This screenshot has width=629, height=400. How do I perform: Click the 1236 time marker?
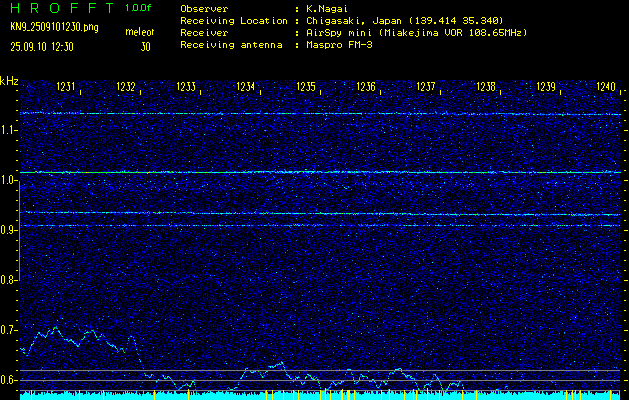[366, 86]
